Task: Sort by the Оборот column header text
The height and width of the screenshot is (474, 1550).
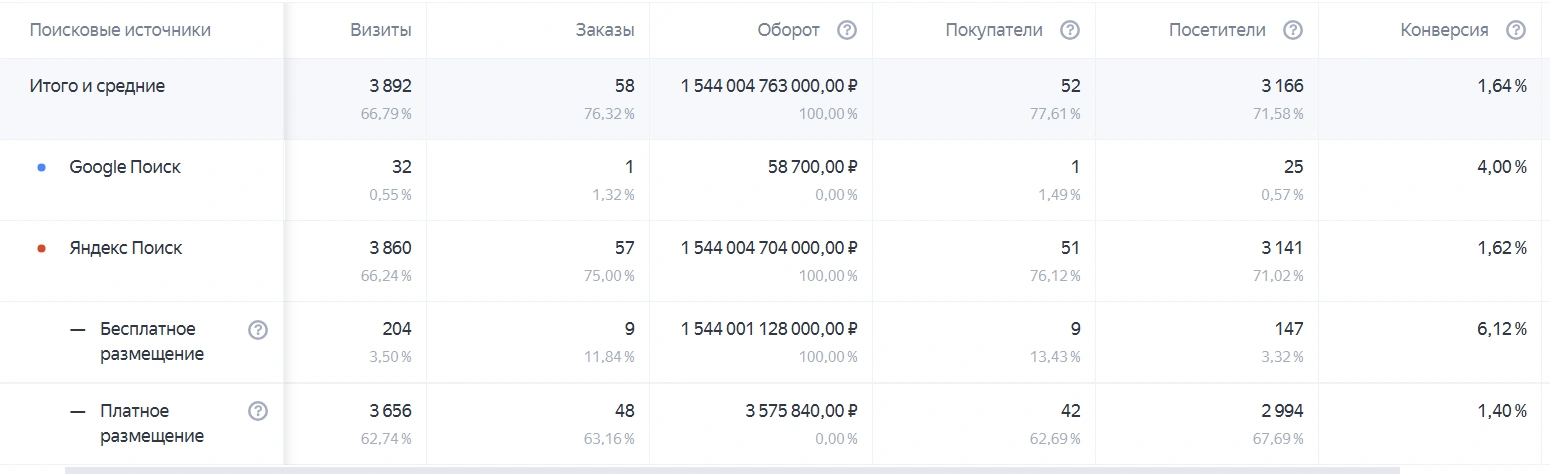Action: coord(788,30)
